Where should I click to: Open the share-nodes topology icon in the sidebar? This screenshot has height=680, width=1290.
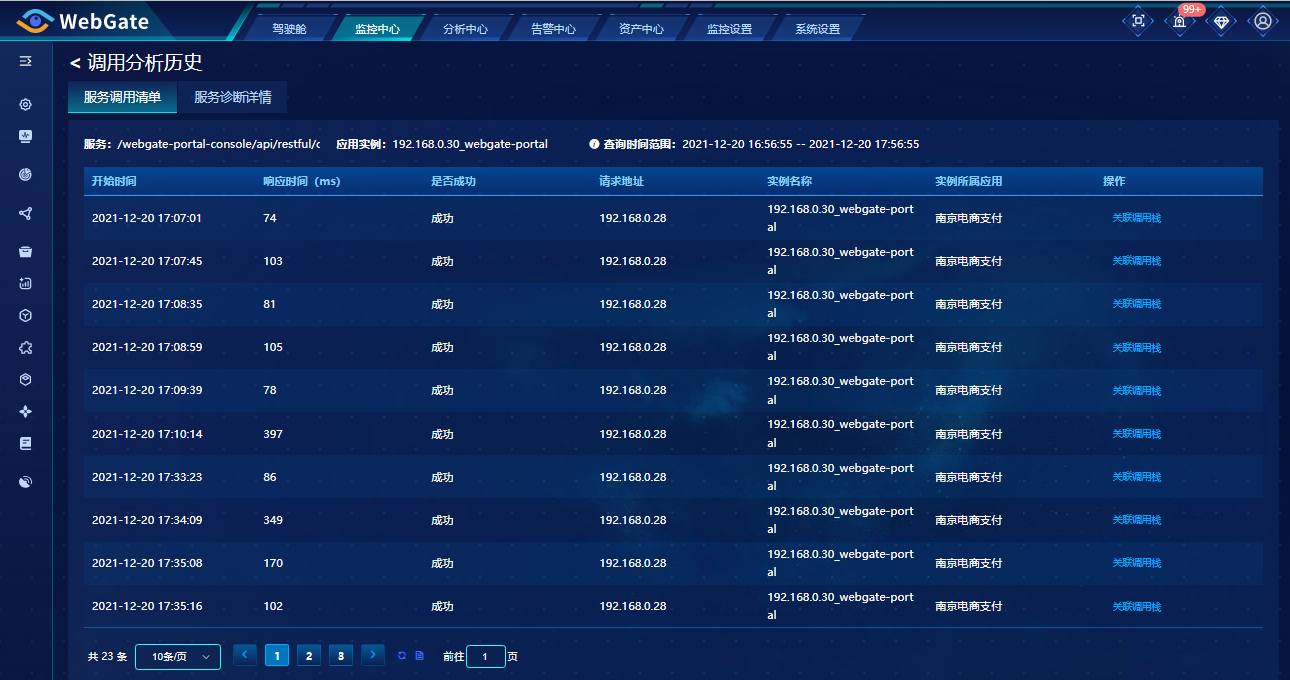26,213
